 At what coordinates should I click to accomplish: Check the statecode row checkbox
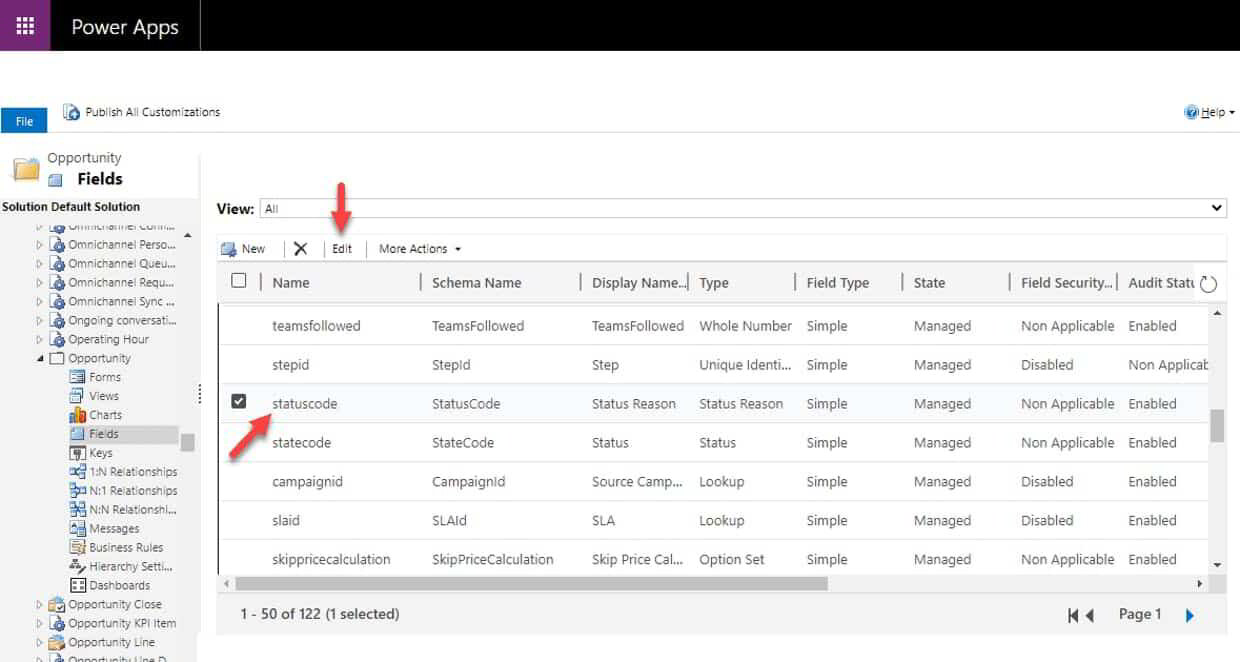coord(241,442)
